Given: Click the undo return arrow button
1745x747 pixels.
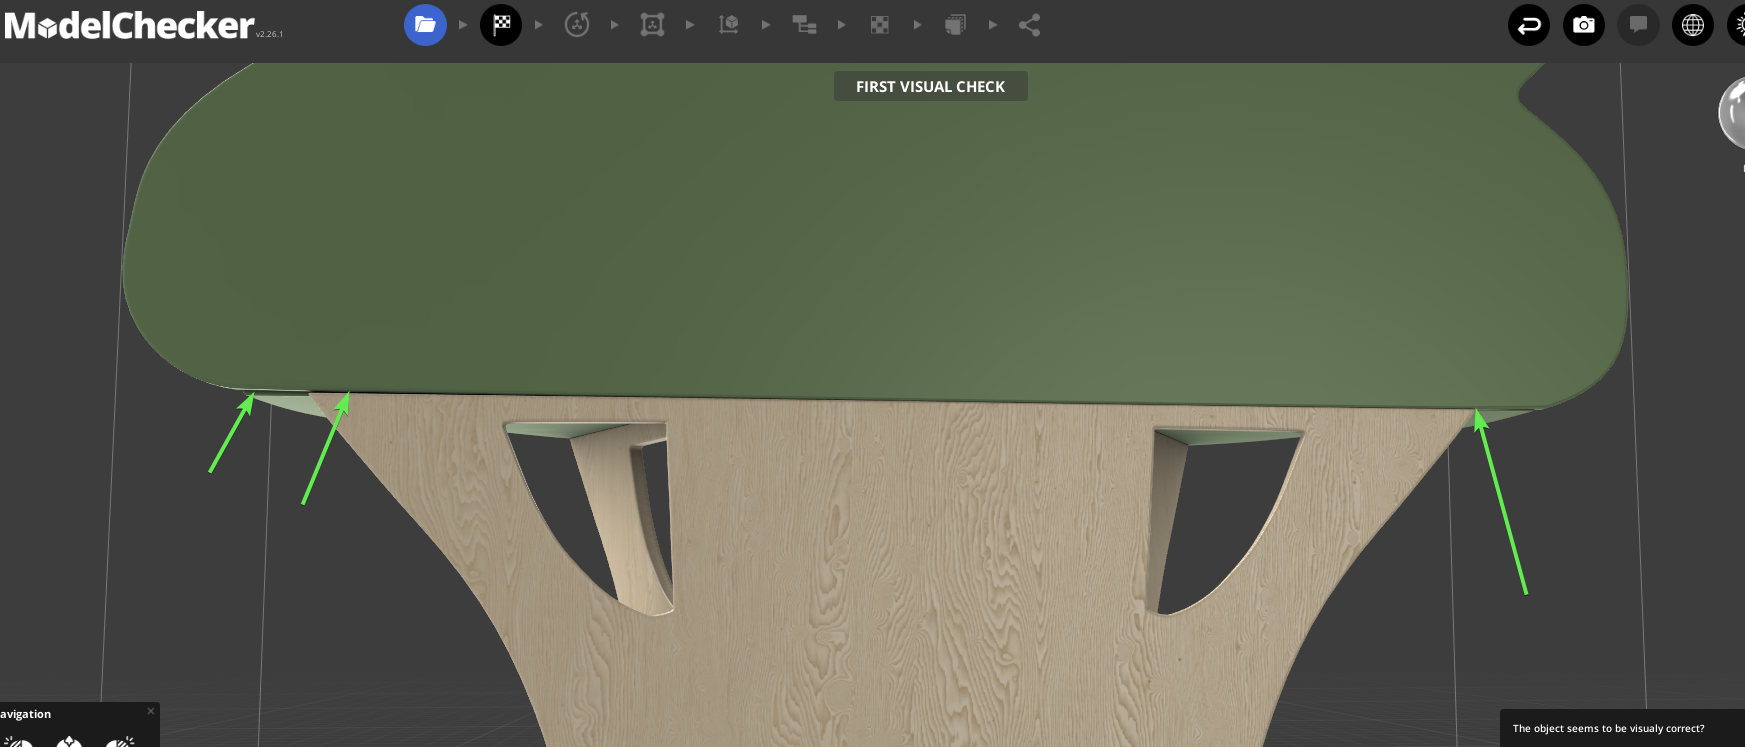Looking at the screenshot, I should pyautogui.click(x=1529, y=25).
